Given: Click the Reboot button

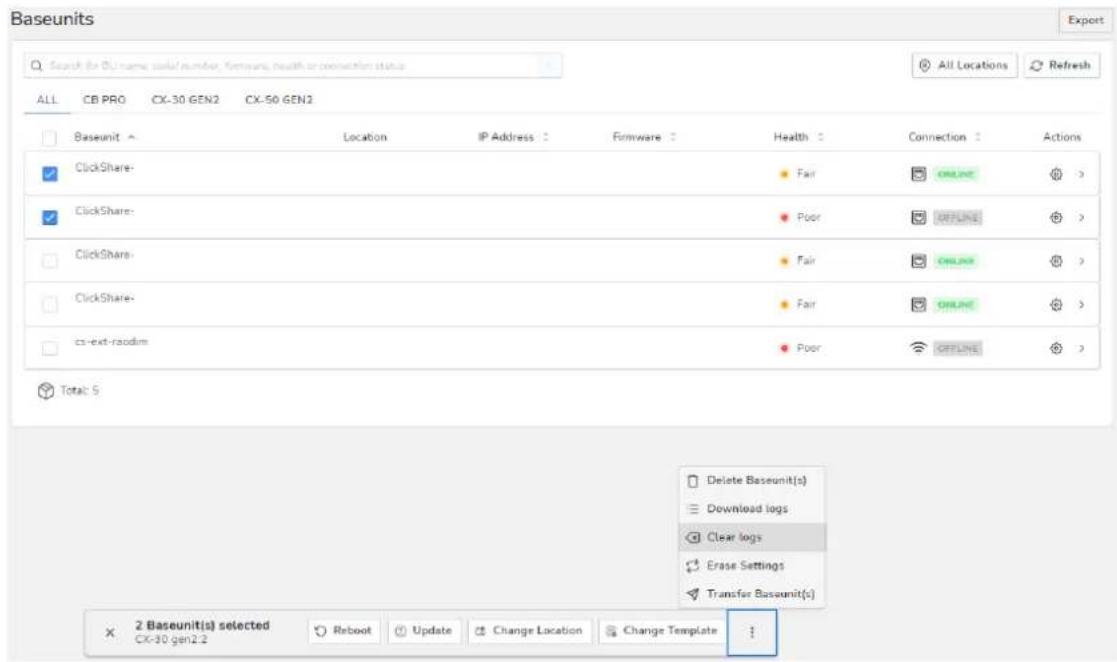Looking at the screenshot, I should (x=344, y=631).
